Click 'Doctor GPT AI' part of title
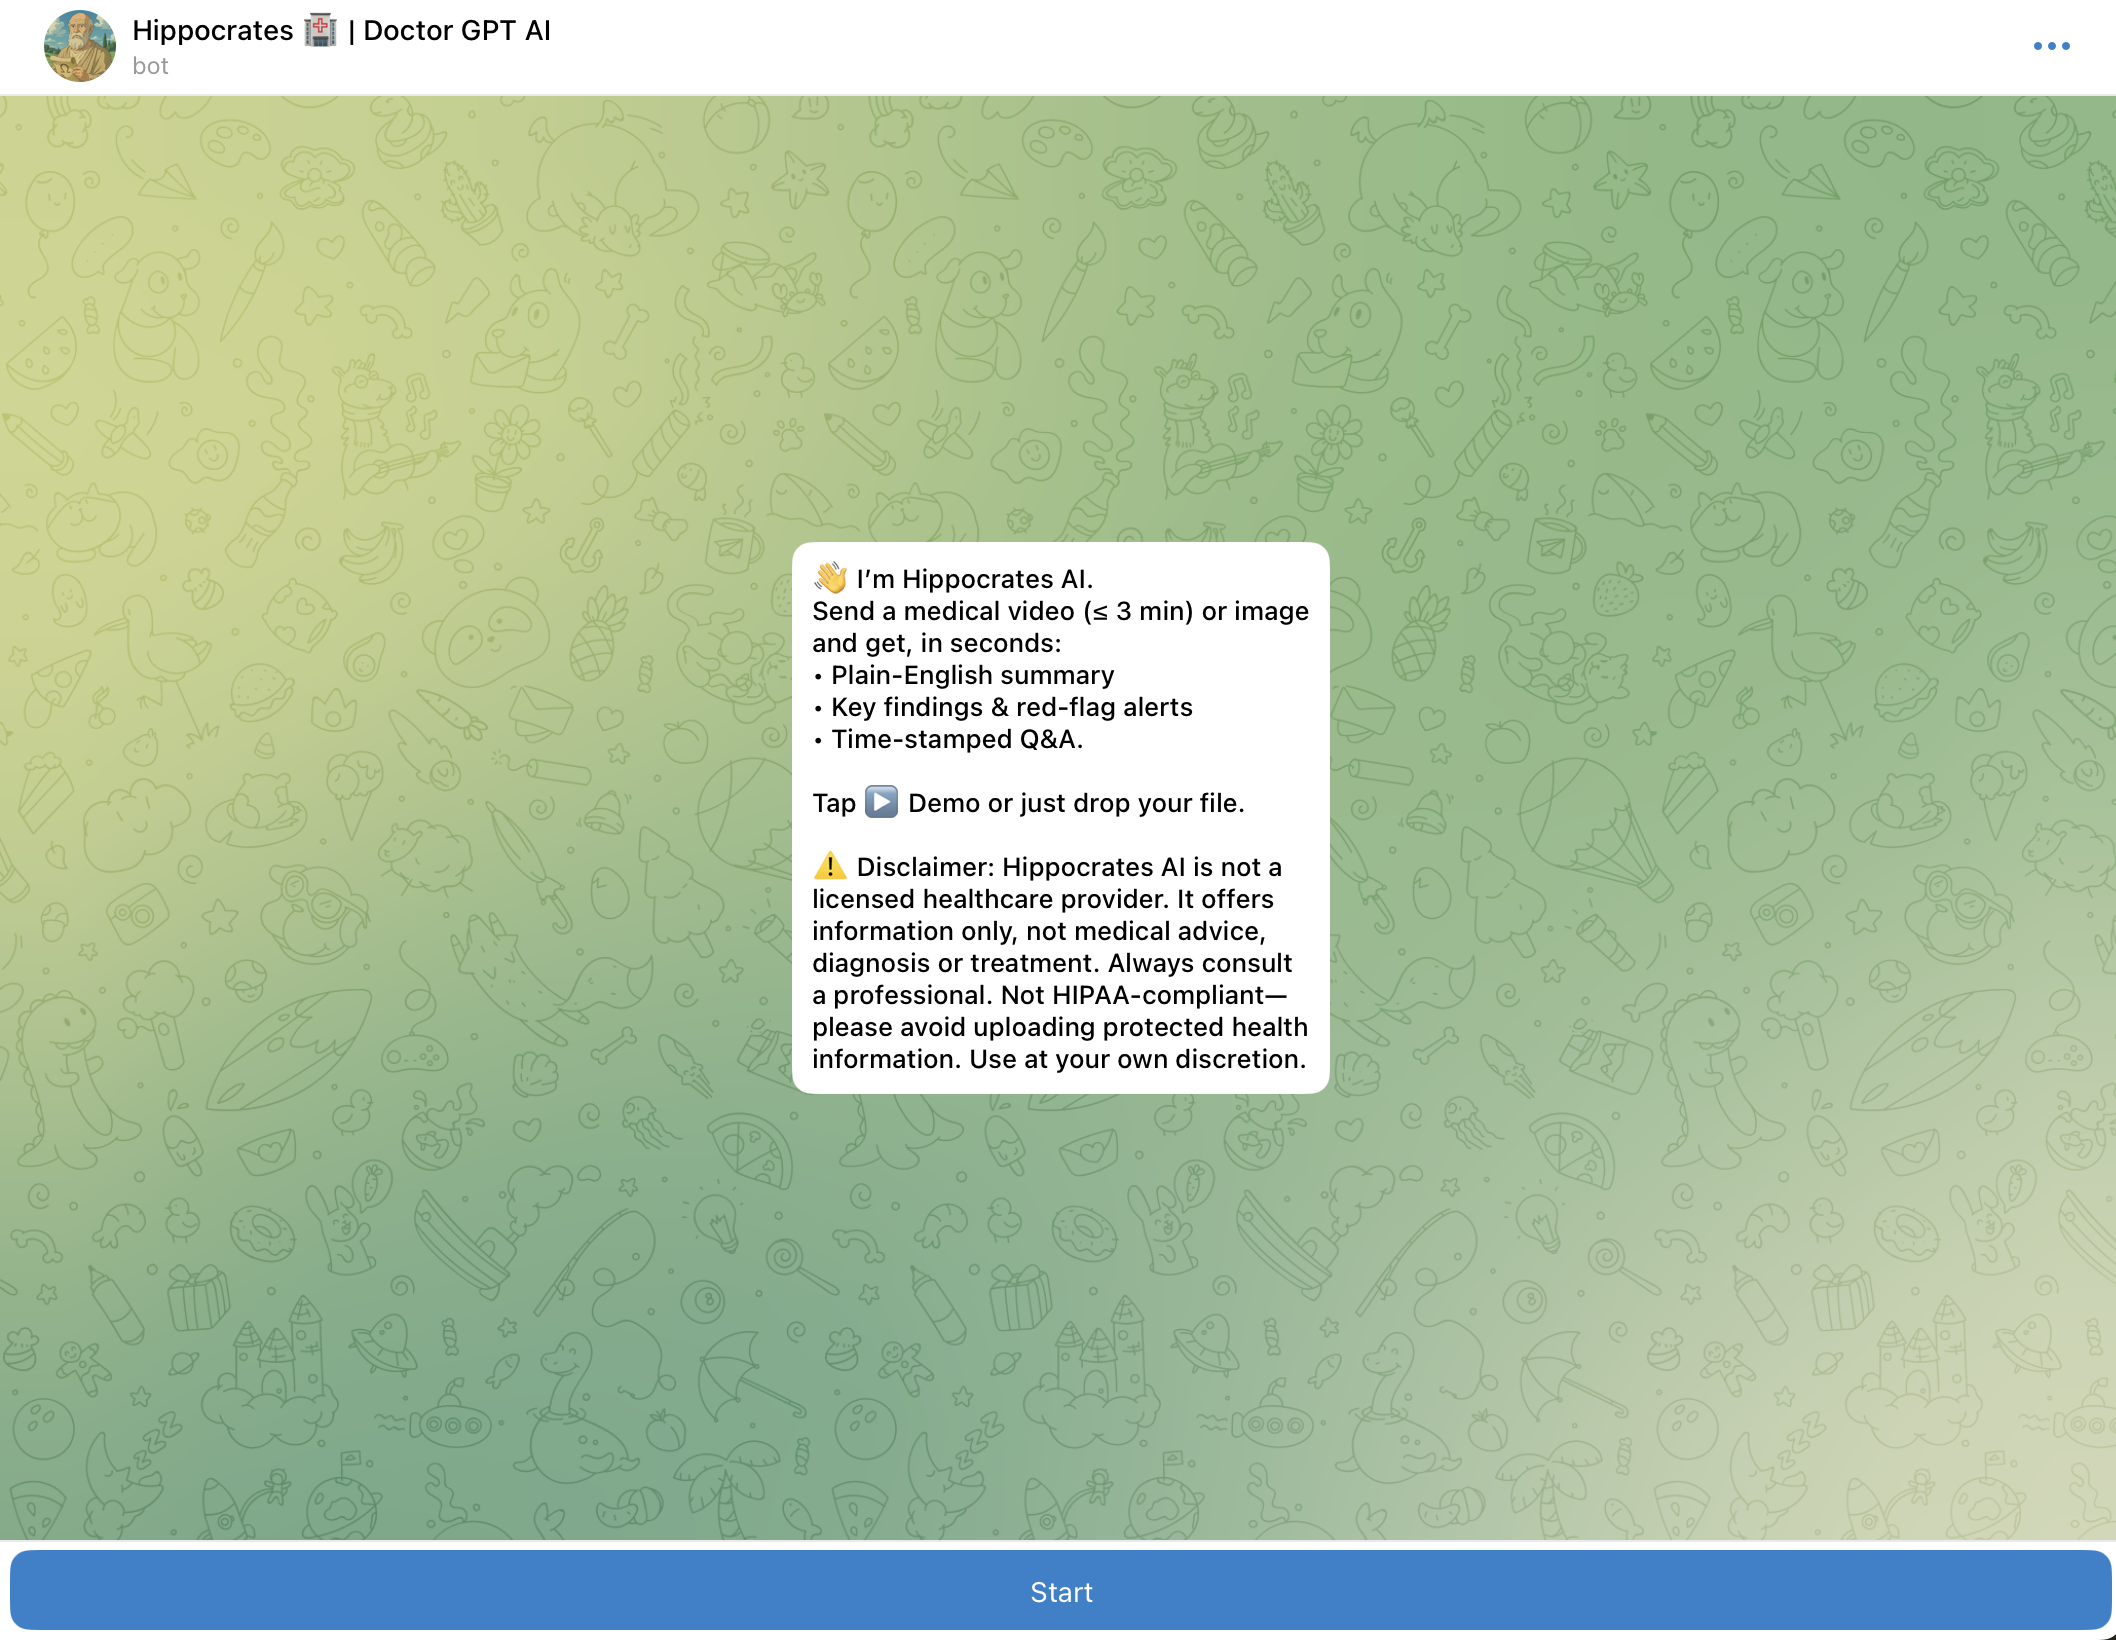2116x1640 pixels. pos(457,31)
